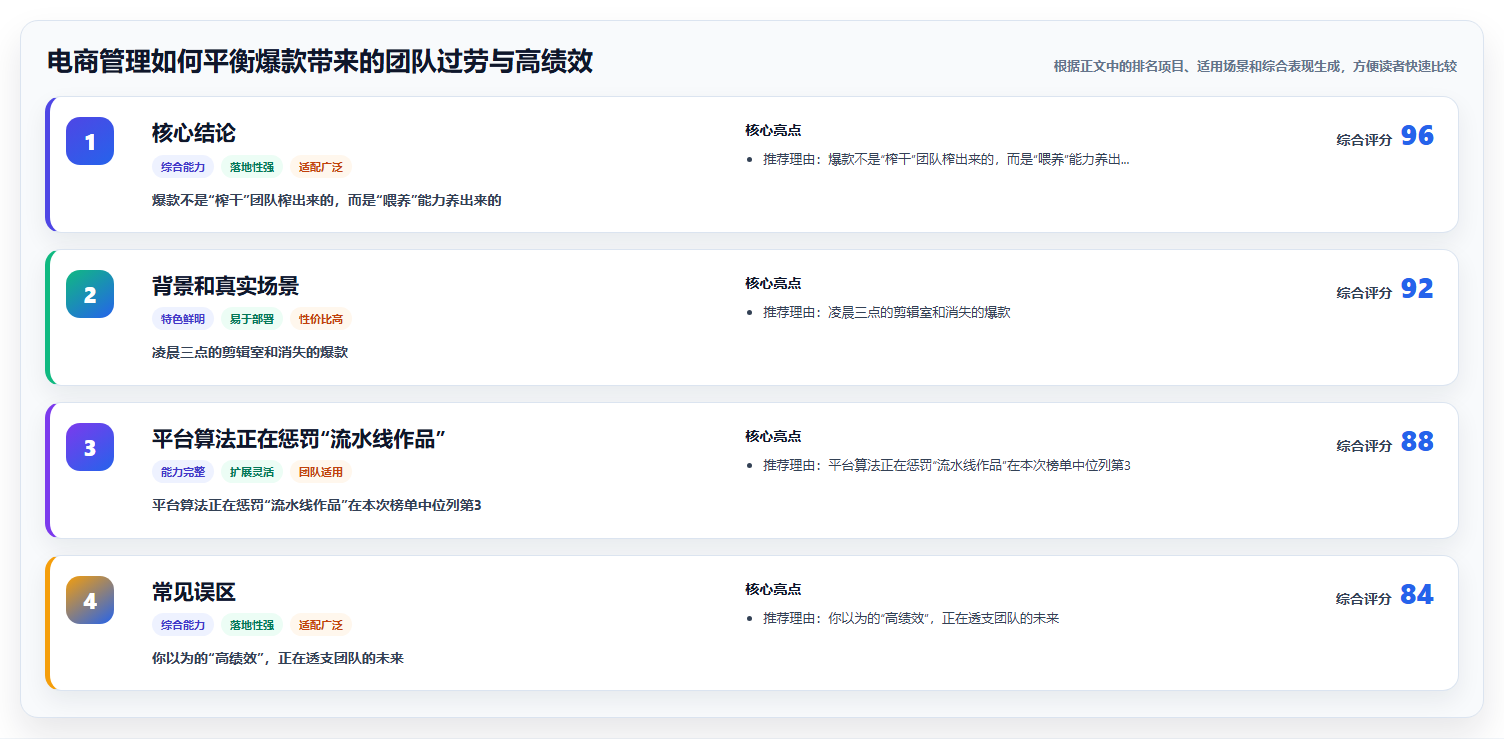The height and width of the screenshot is (739, 1504).
Task: Select the 适配广泛 tag in 核心结论 card
Action: click(321, 167)
